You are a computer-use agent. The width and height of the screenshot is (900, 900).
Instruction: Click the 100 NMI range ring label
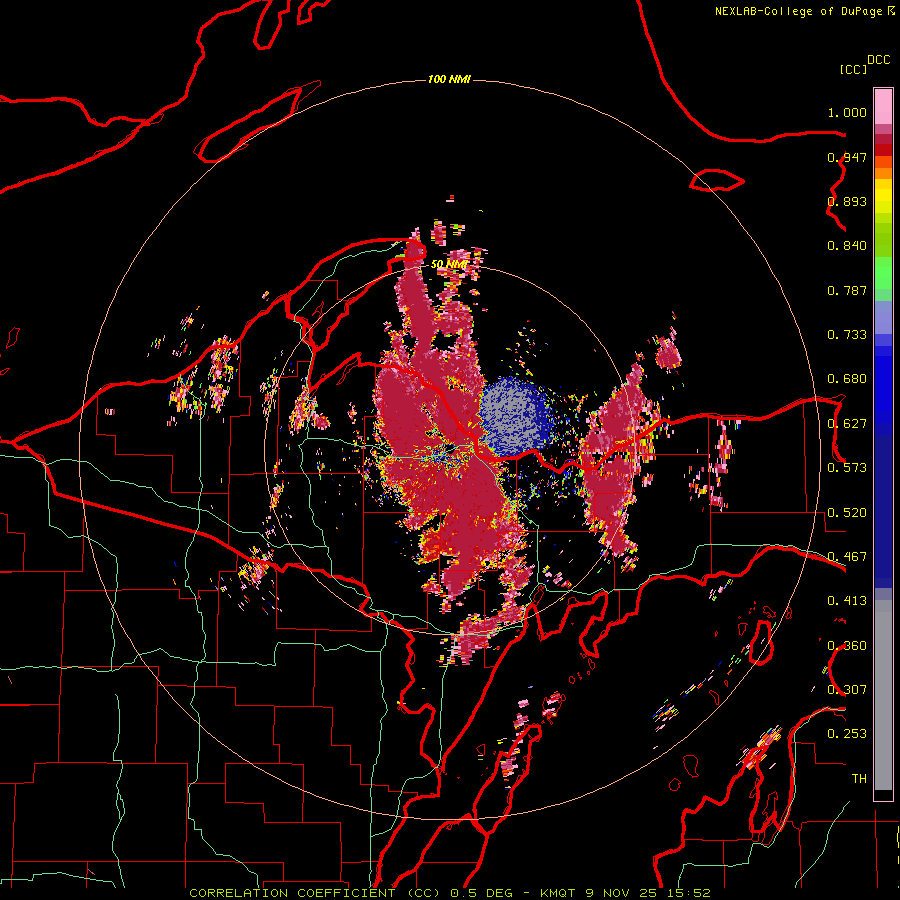pos(449,79)
